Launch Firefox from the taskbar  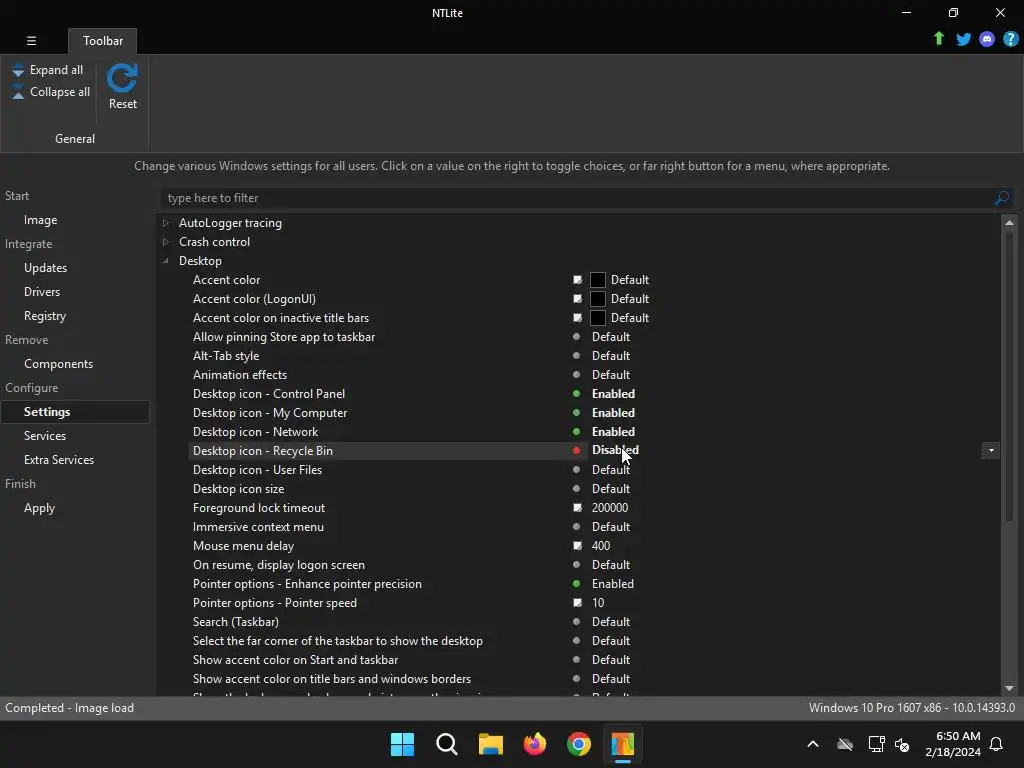(x=535, y=744)
